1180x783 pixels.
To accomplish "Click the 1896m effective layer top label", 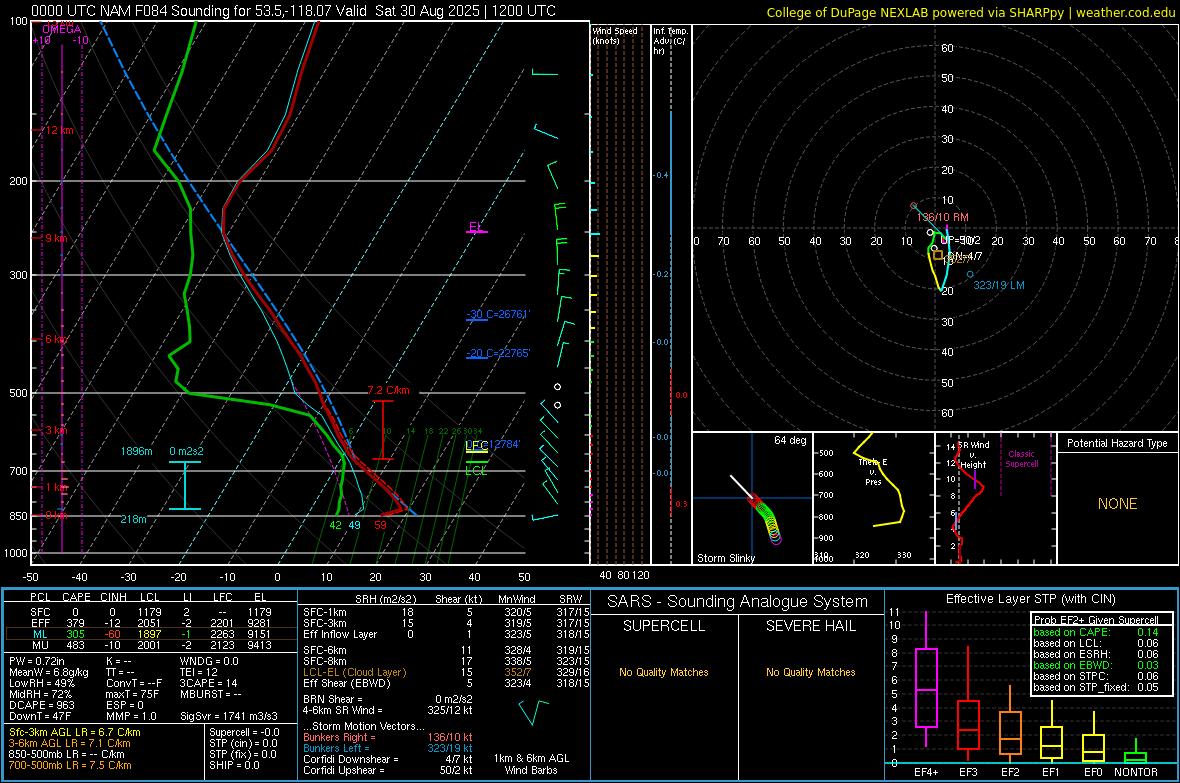I will (136, 451).
